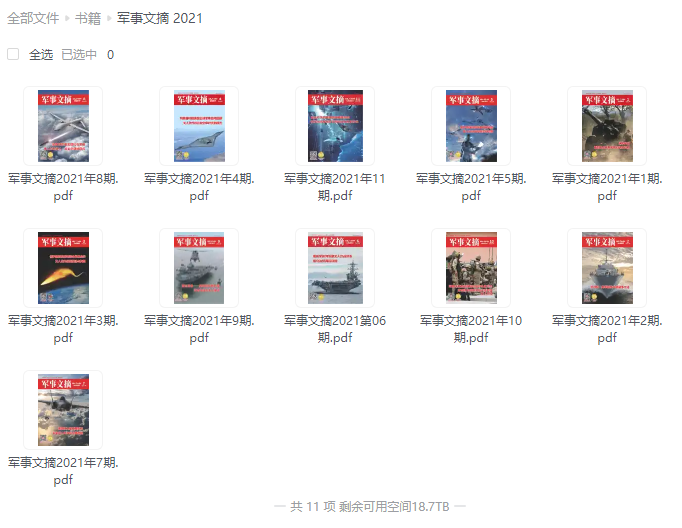Go to 全部文件 in breadcrumb
The image size is (682, 528).
[x=33, y=18]
